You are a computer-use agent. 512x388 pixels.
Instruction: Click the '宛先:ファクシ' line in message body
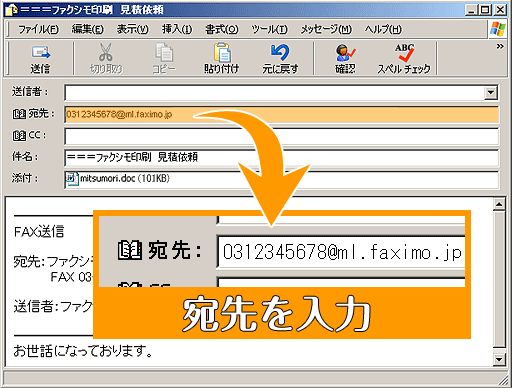[x=53, y=261]
